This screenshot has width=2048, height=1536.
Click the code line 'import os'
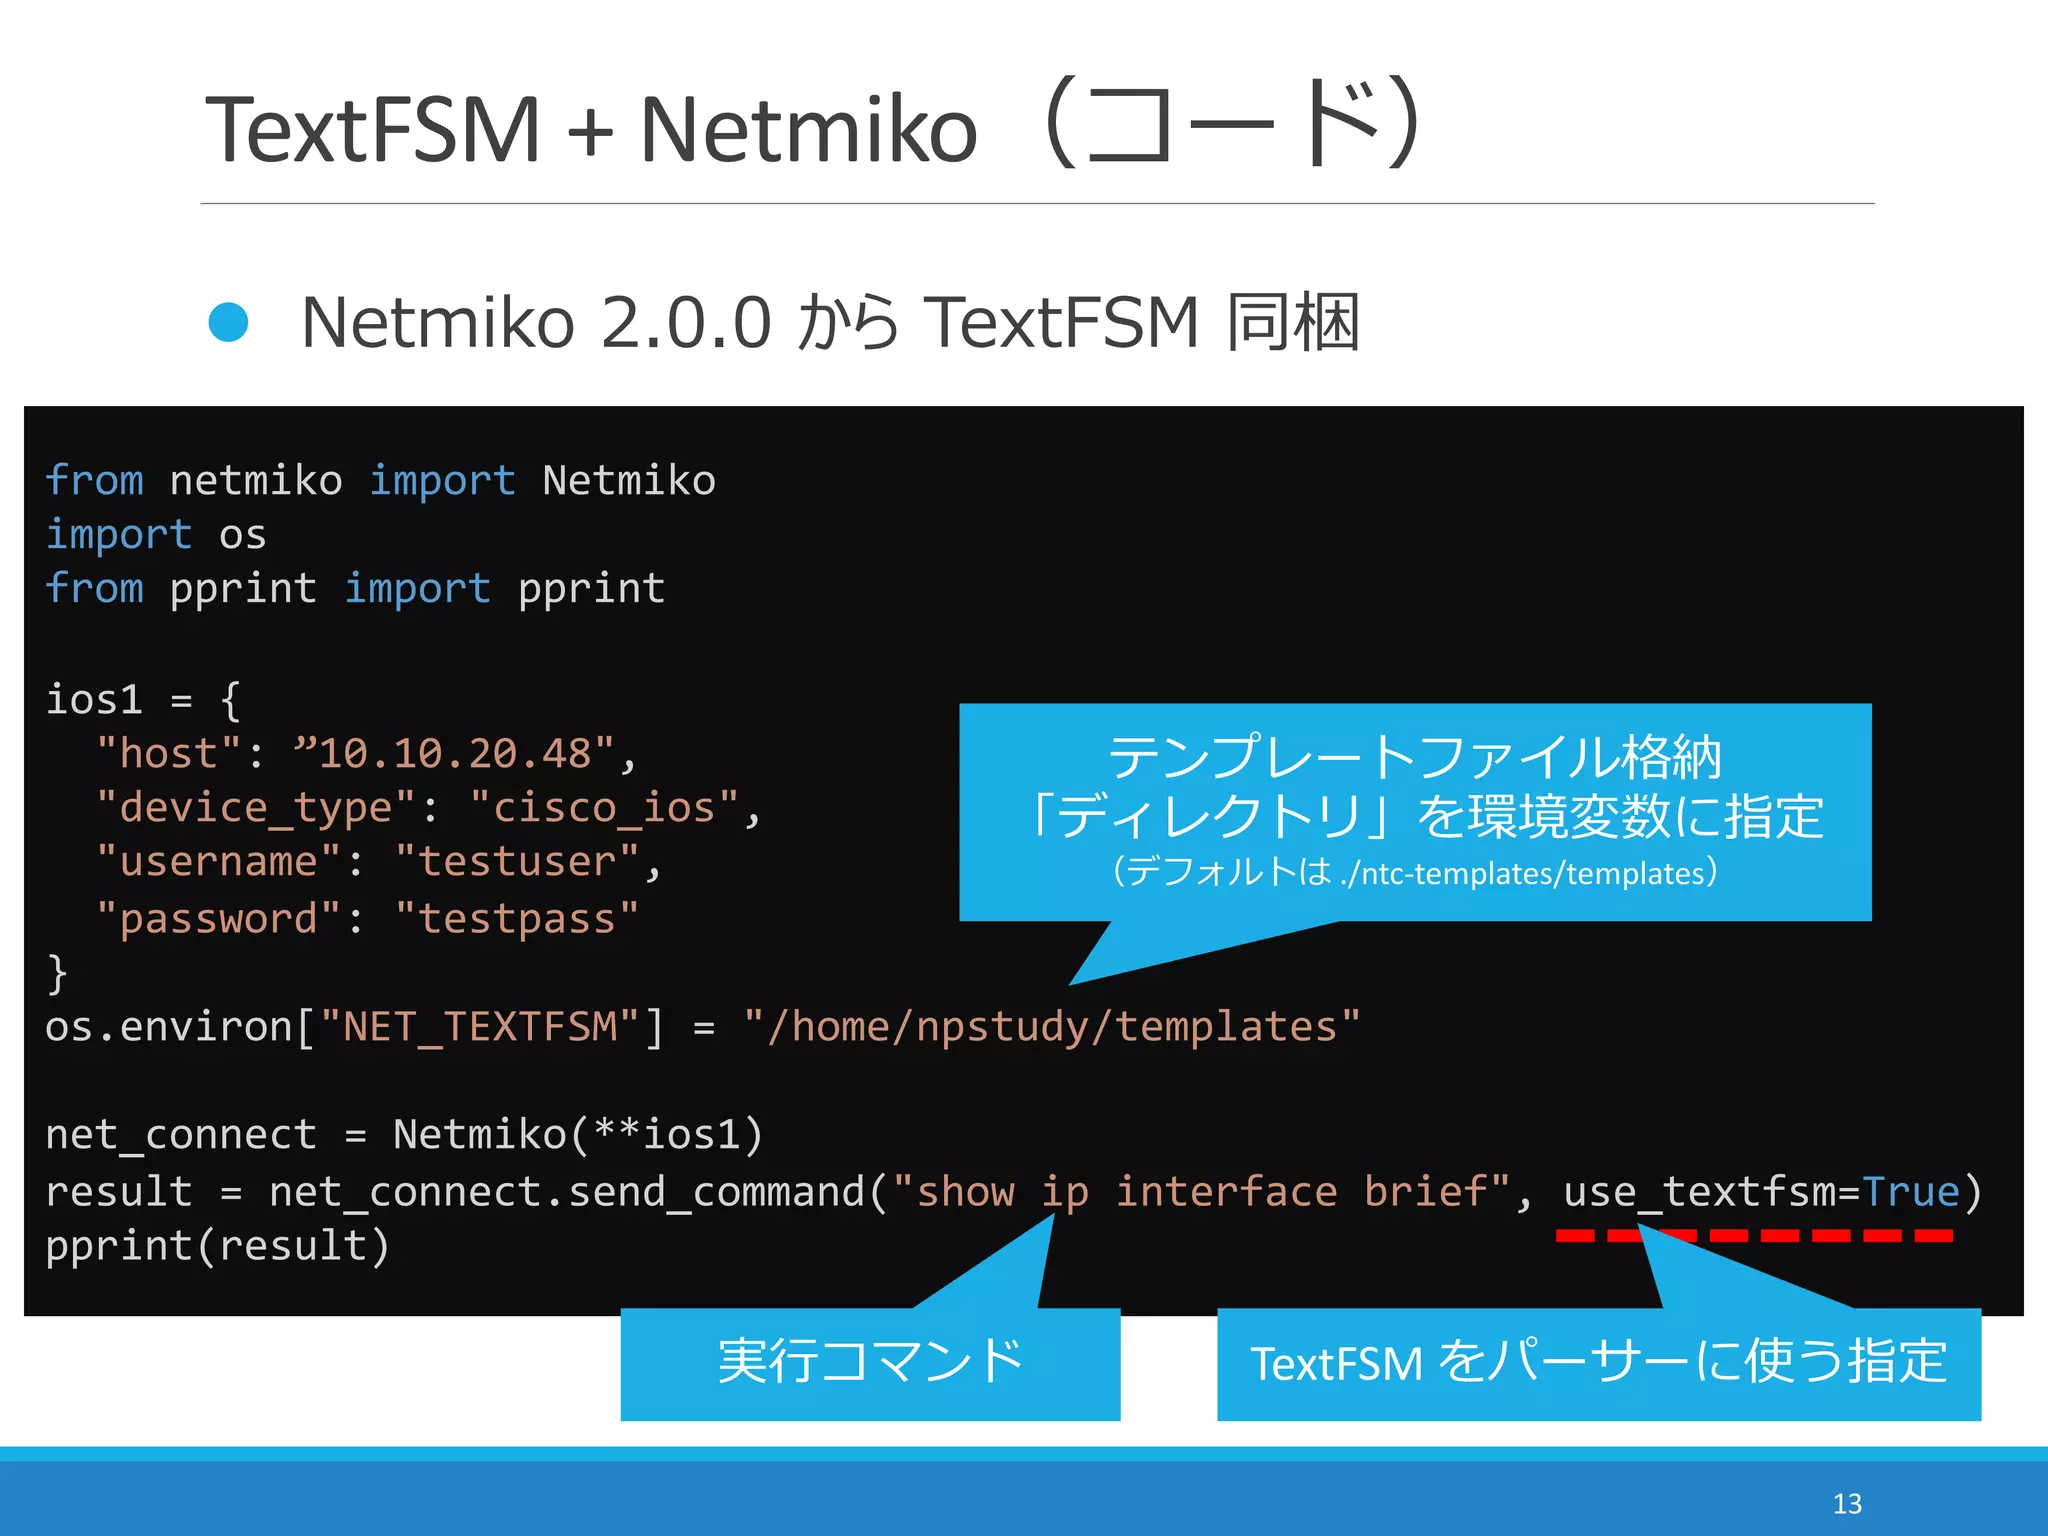pyautogui.click(x=156, y=535)
